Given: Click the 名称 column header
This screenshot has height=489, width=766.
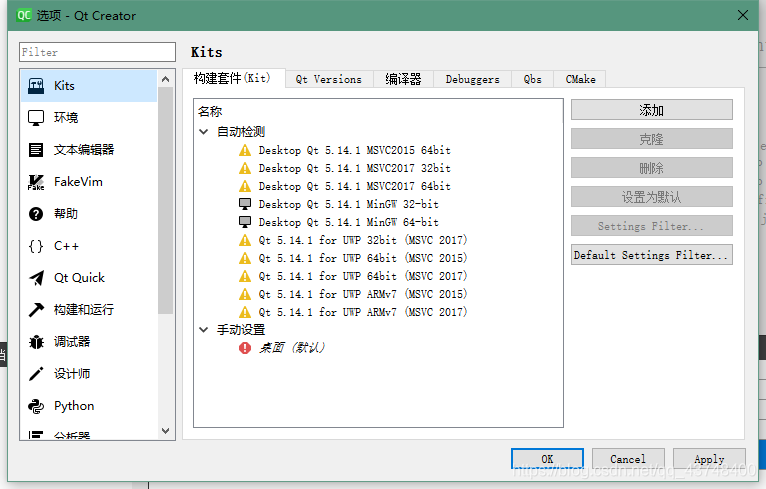Looking at the screenshot, I should (210, 111).
